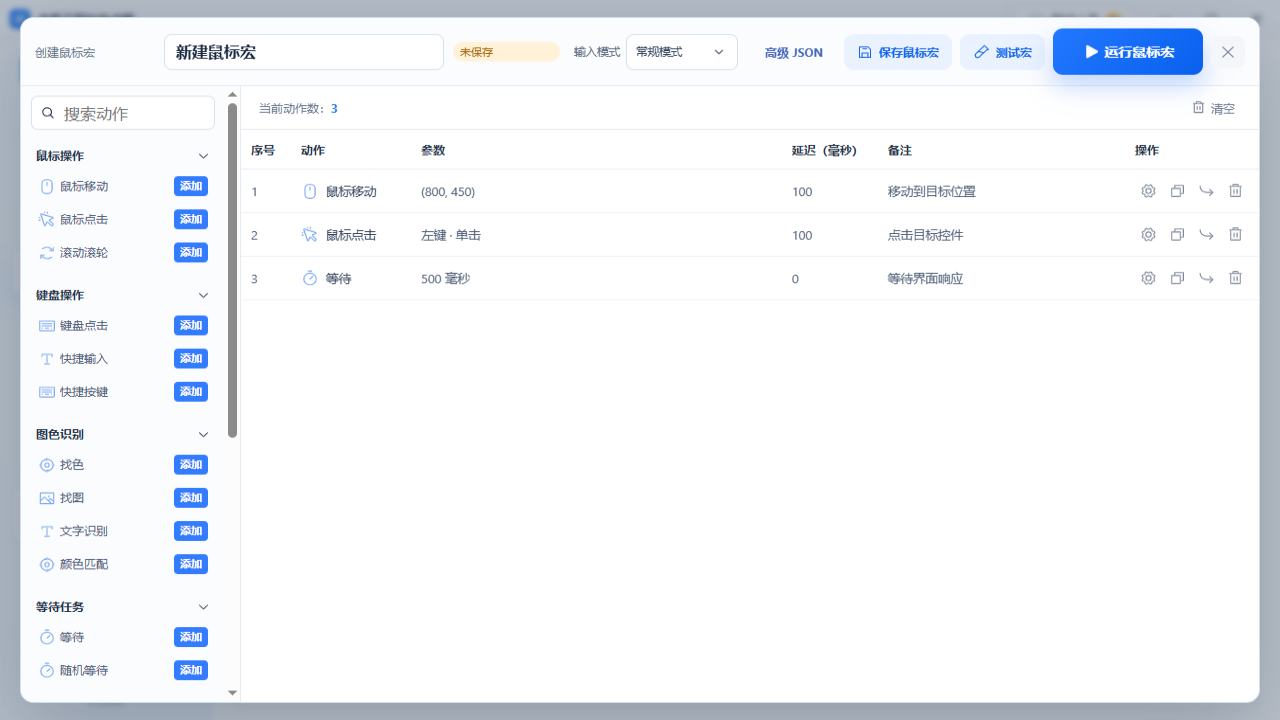The width and height of the screenshot is (1280, 720).
Task: Open settings for 鼠标点击 row
Action: [1148, 234]
